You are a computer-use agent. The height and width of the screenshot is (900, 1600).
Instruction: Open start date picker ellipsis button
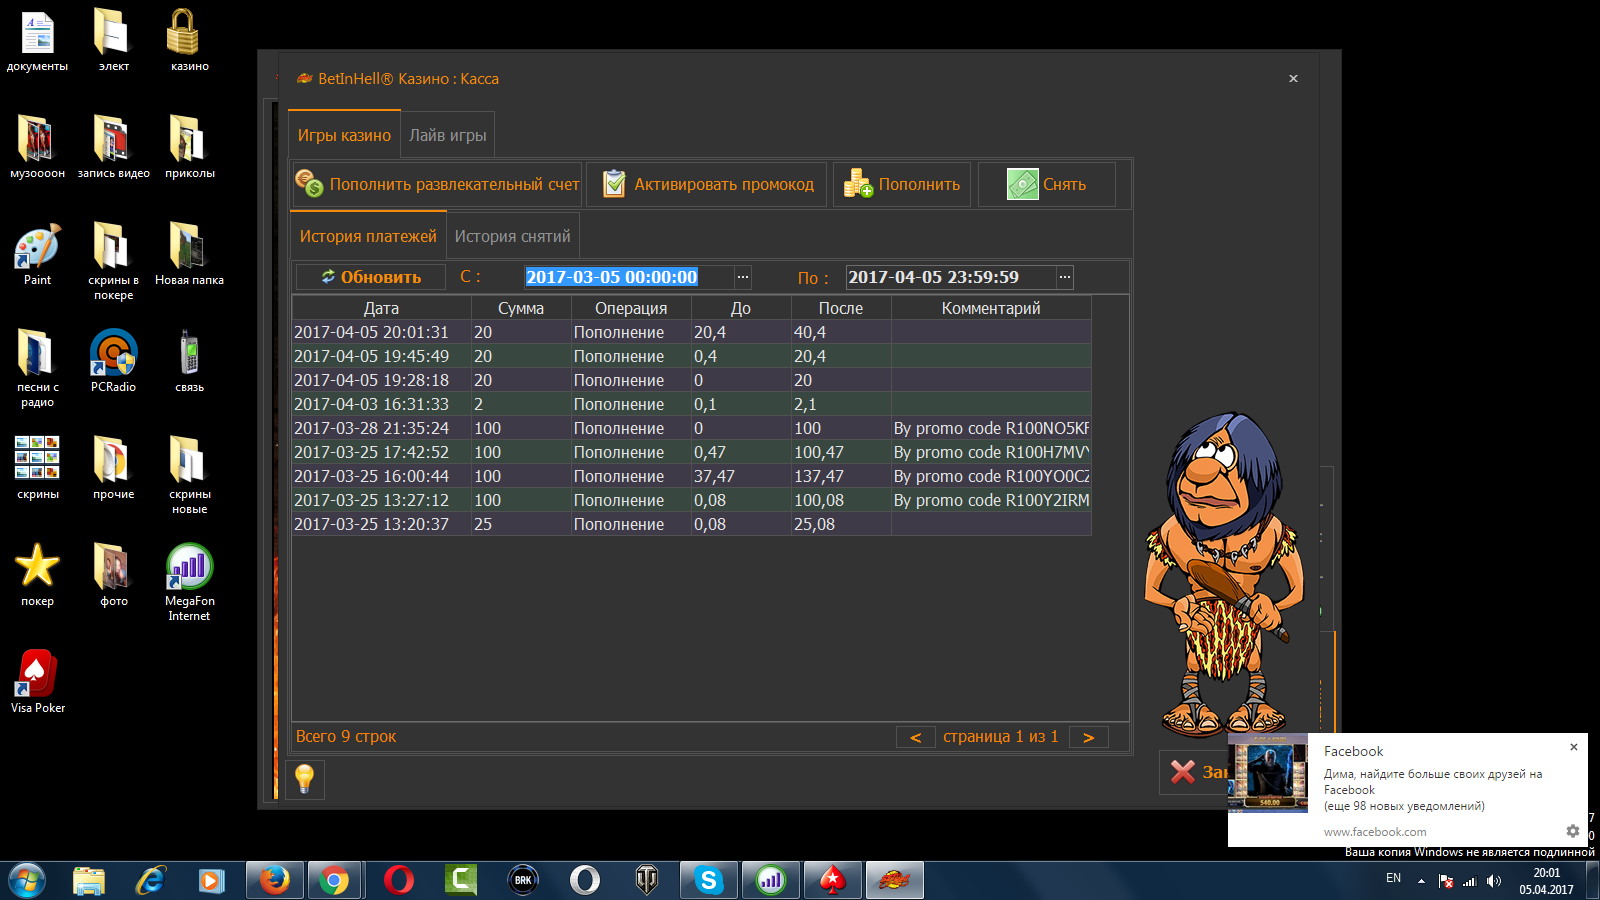(x=742, y=277)
